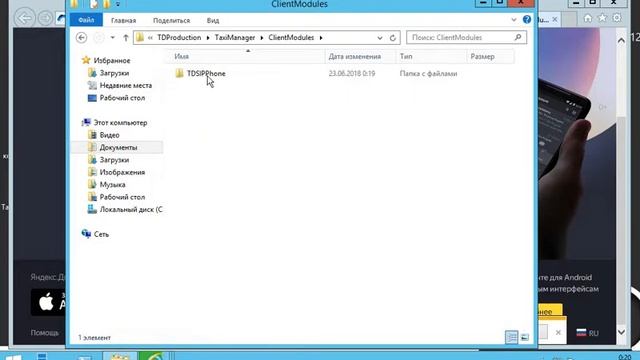
Task: Switch to details view in status bar
Action: (511, 337)
